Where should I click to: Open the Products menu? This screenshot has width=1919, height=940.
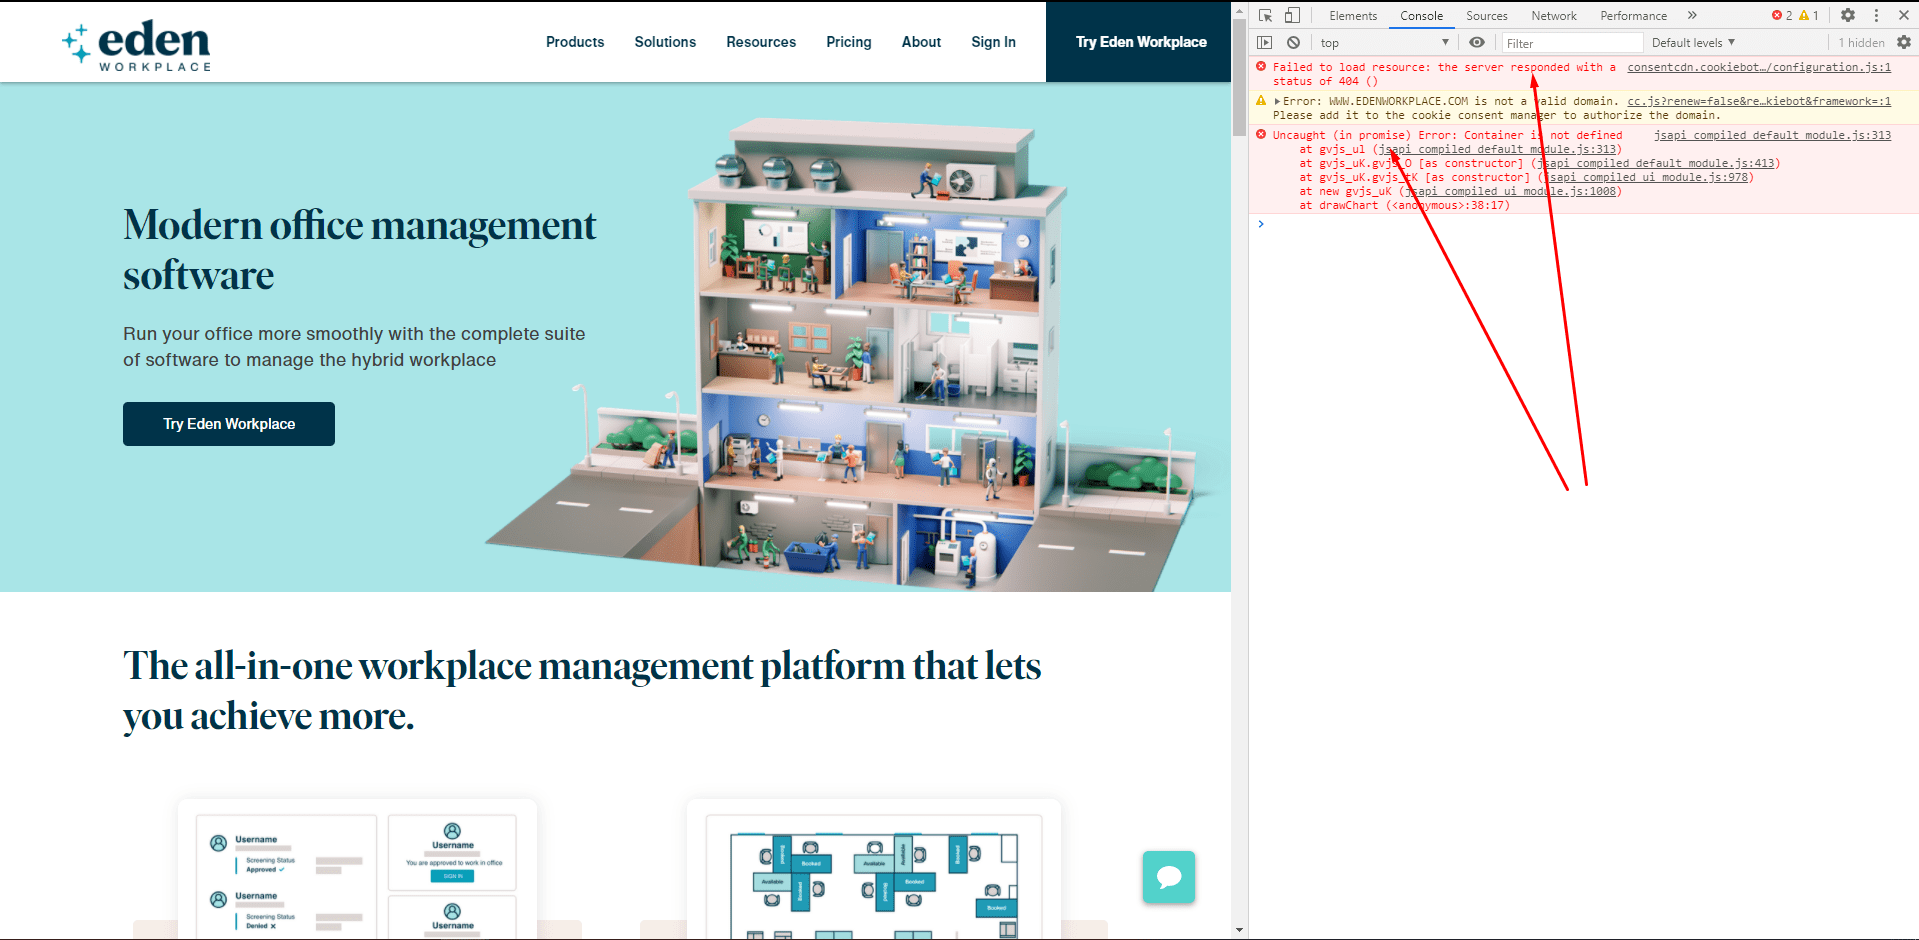pos(575,42)
